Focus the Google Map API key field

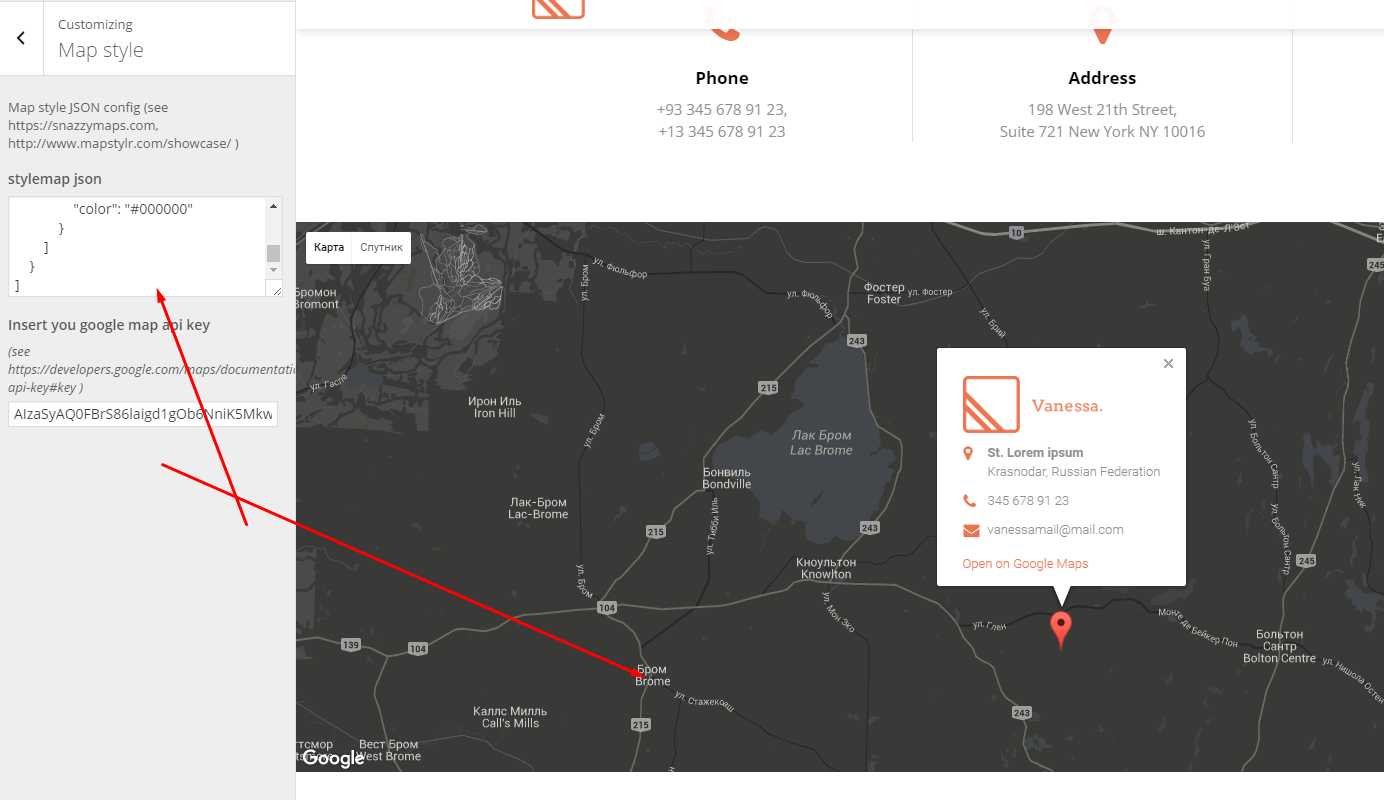point(143,414)
